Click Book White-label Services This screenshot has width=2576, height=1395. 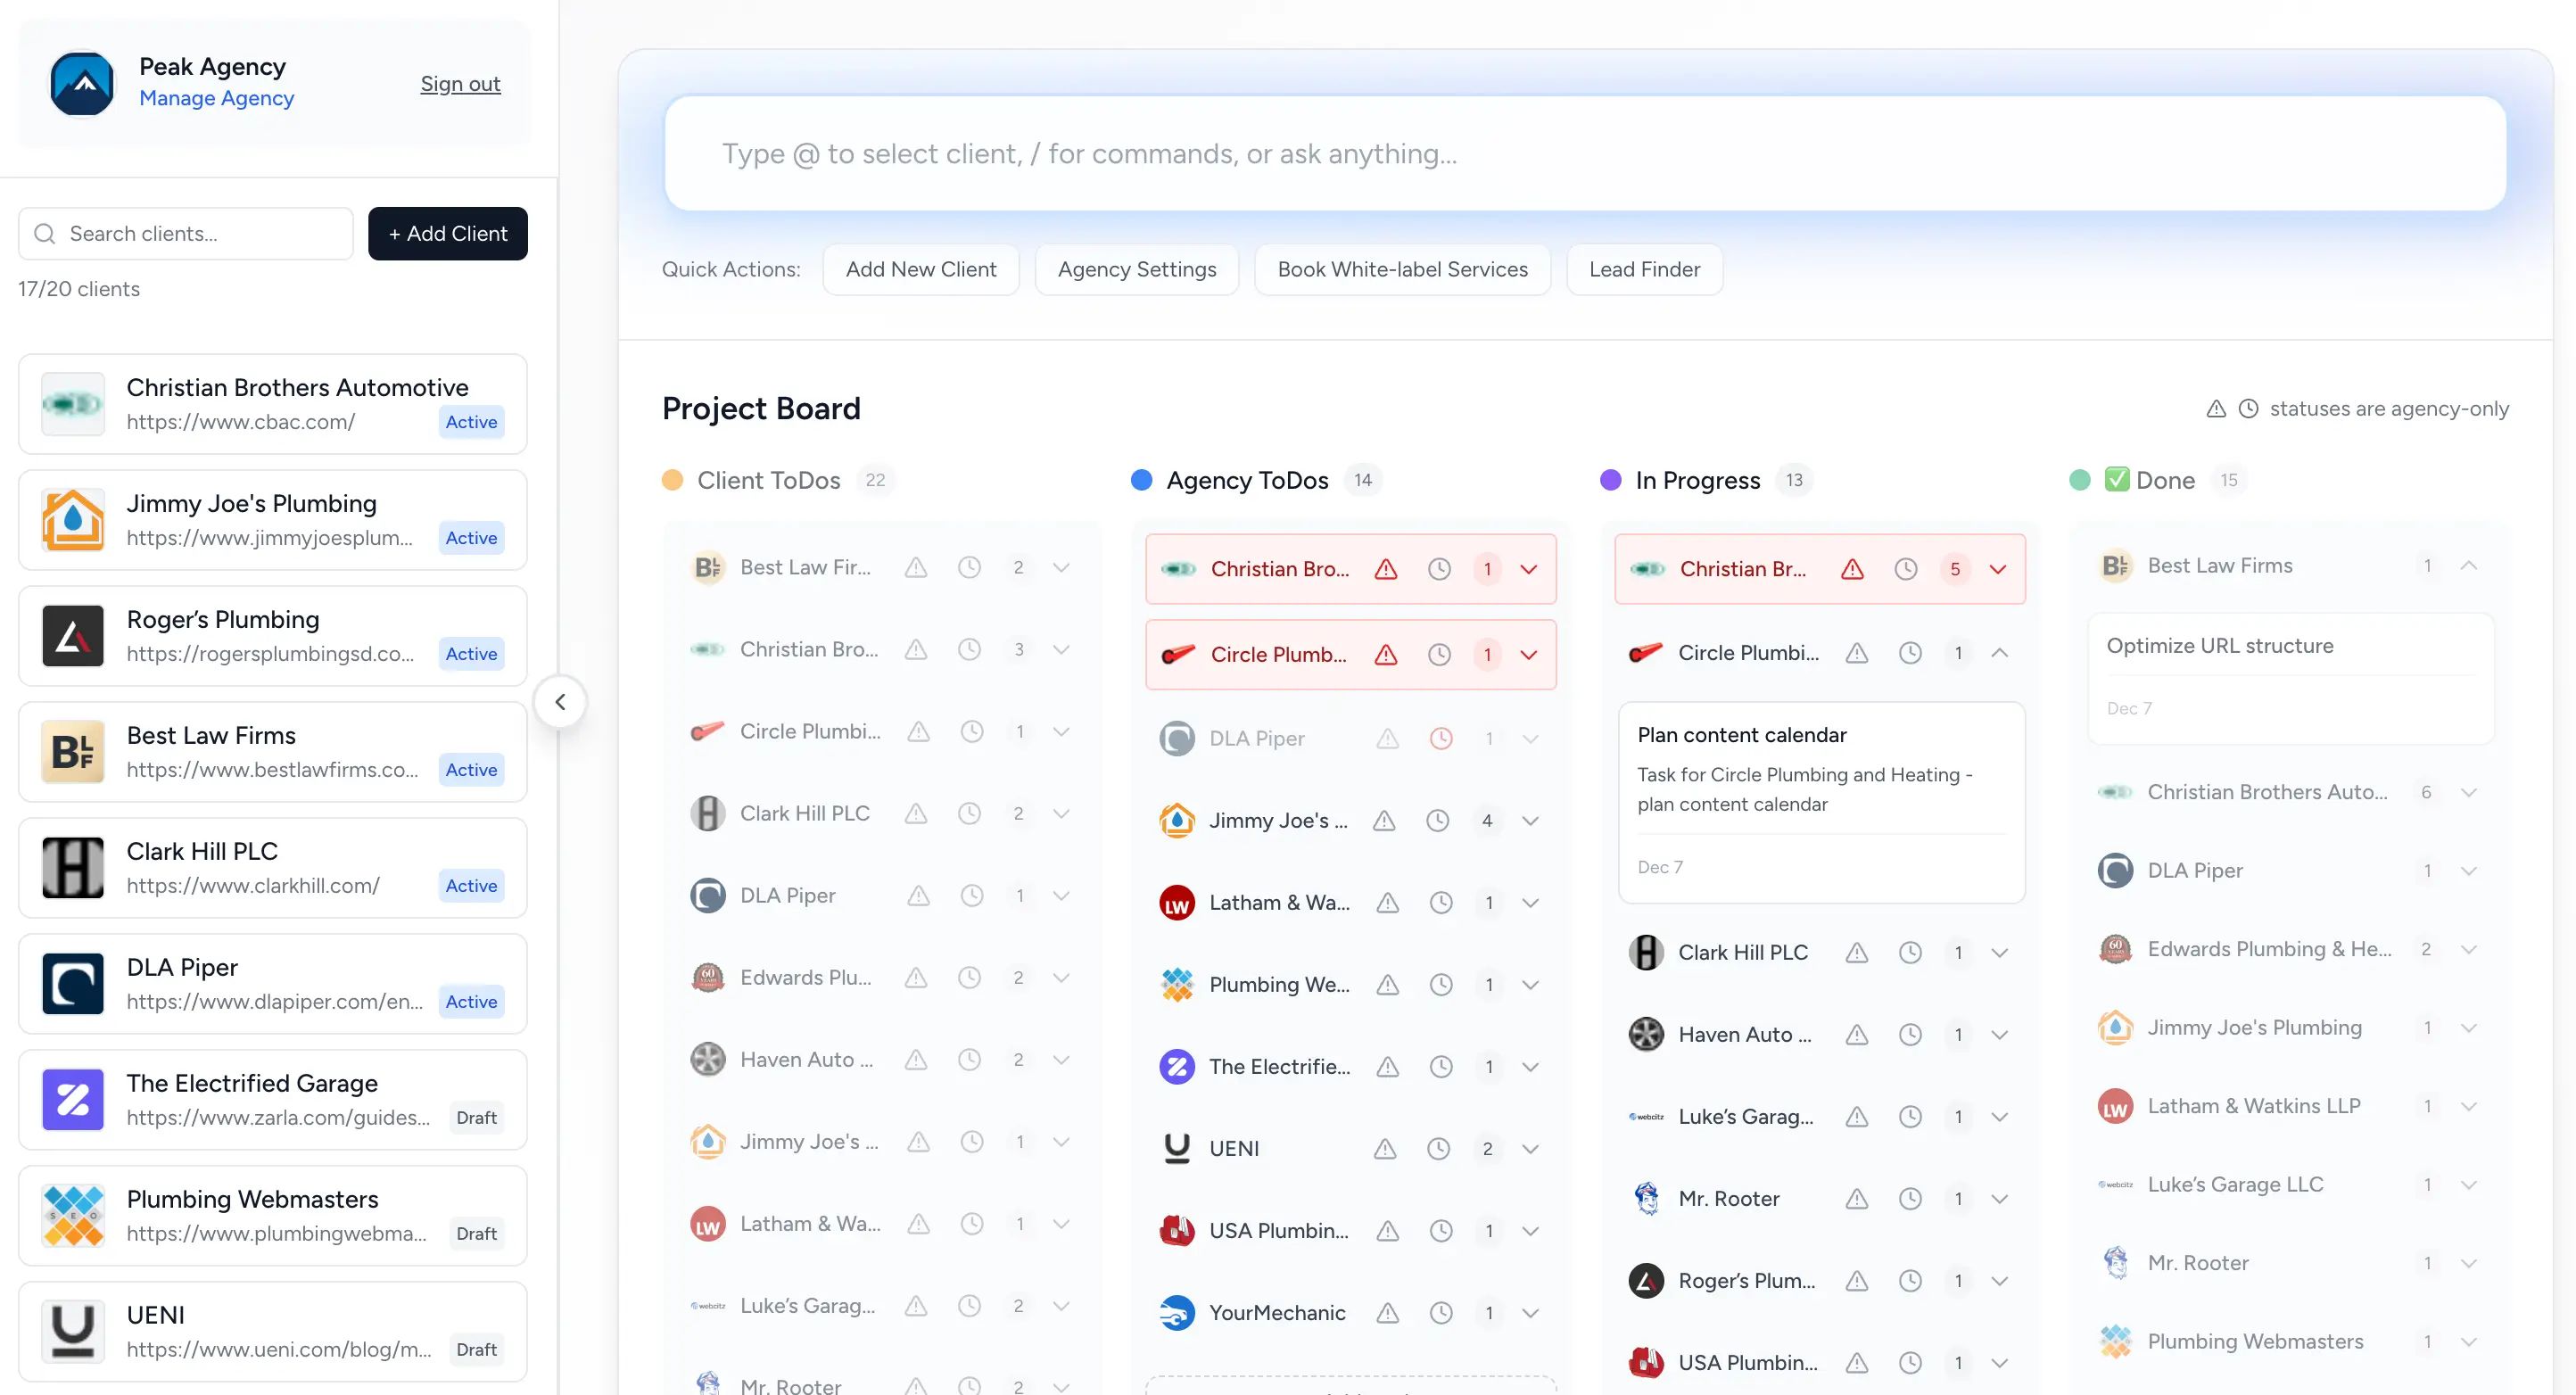1403,269
